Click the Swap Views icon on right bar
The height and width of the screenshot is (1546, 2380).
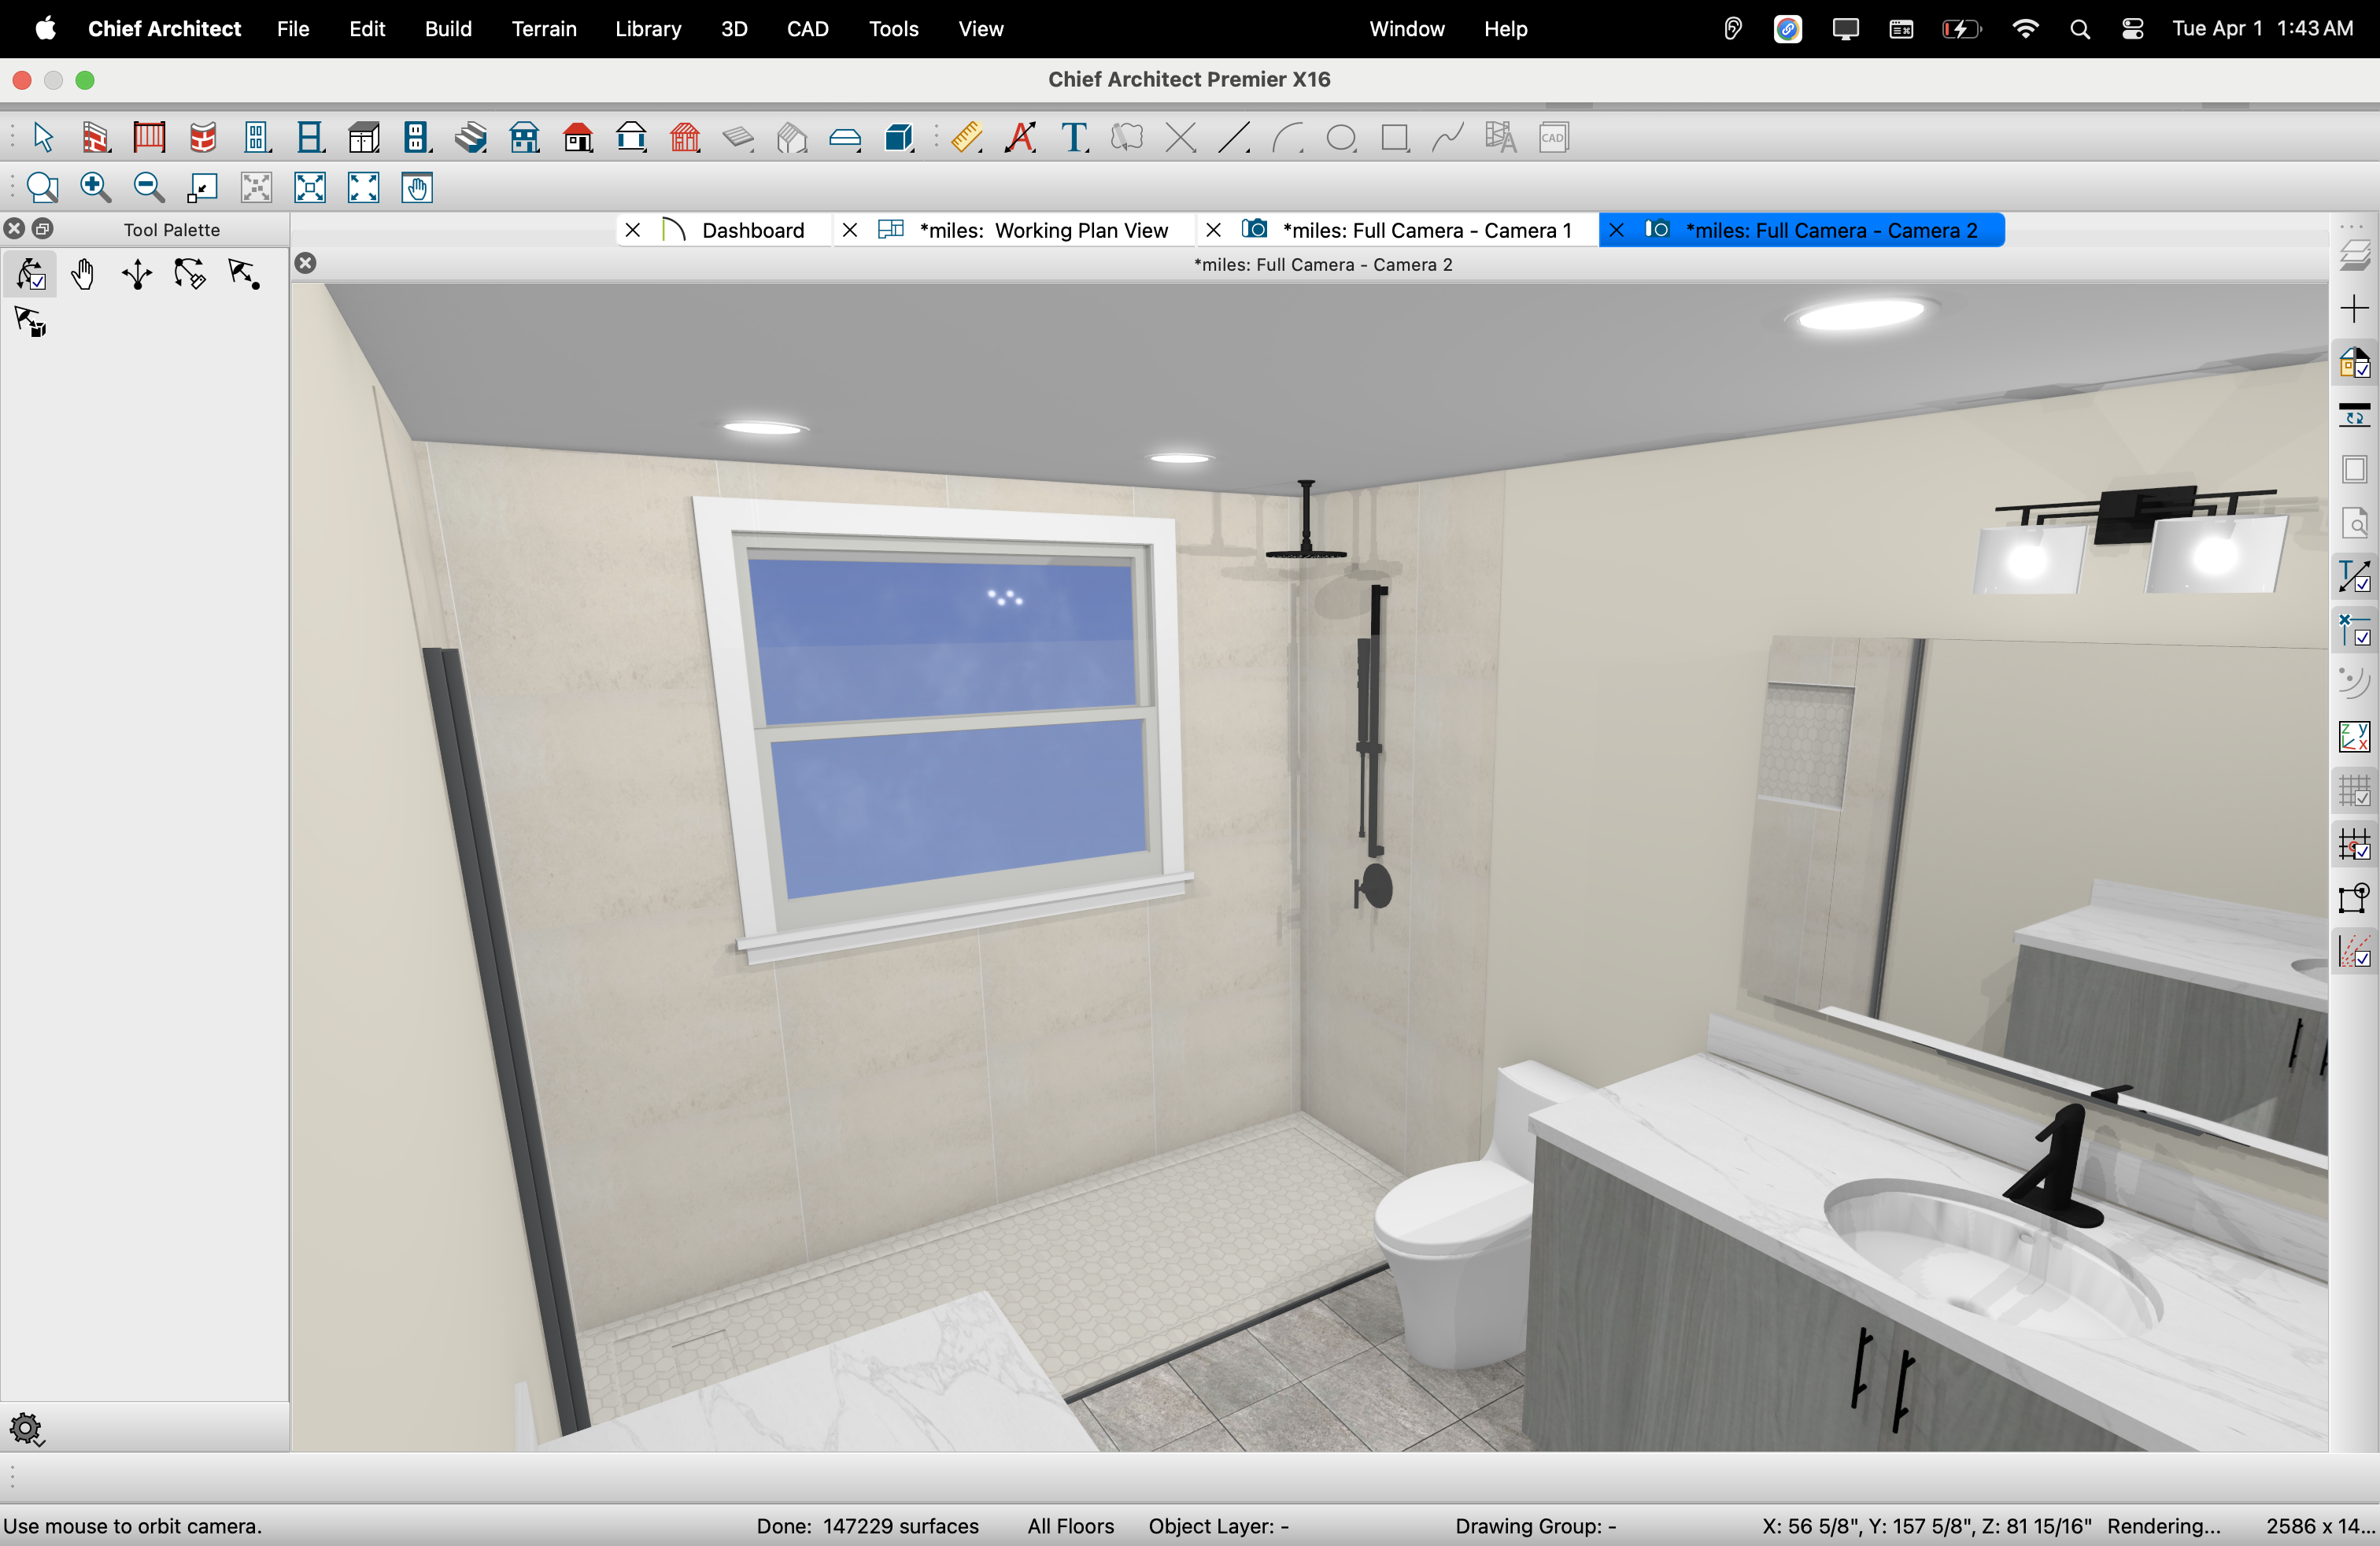coord(2355,415)
